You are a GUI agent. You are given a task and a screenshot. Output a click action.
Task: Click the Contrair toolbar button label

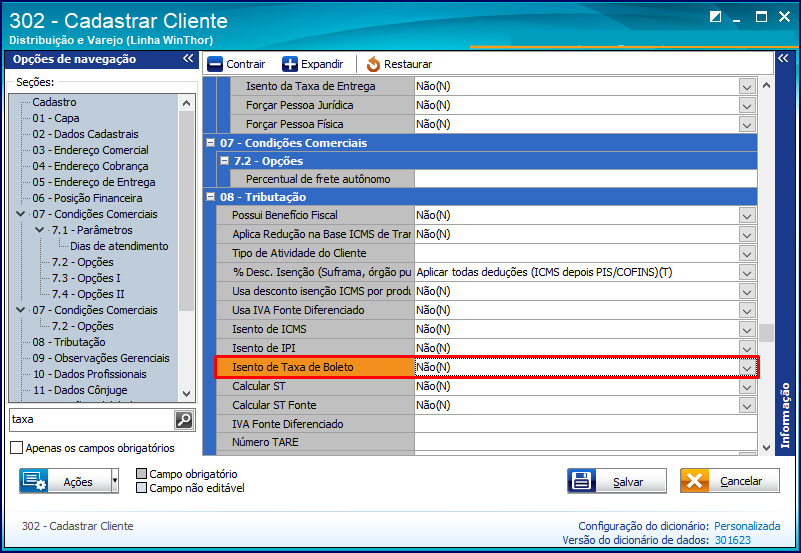[246, 64]
